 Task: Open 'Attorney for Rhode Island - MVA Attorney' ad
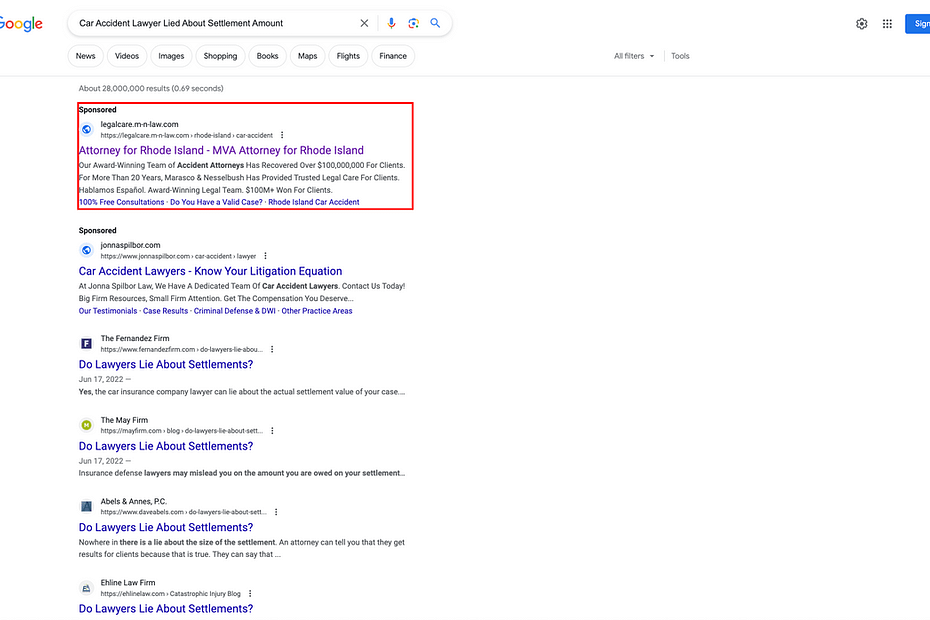(x=221, y=150)
